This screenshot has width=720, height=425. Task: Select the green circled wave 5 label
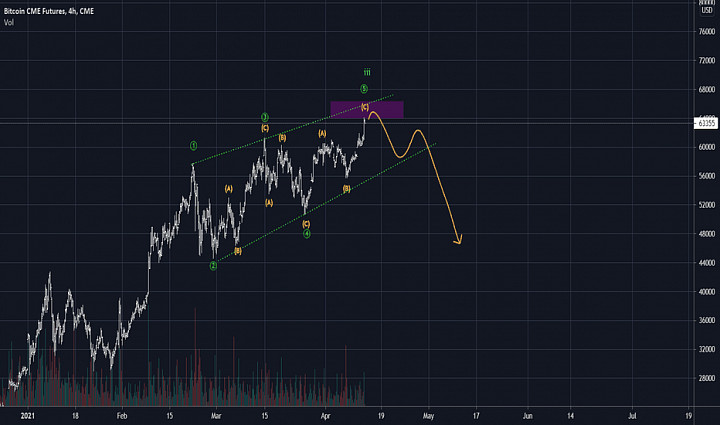(364, 89)
